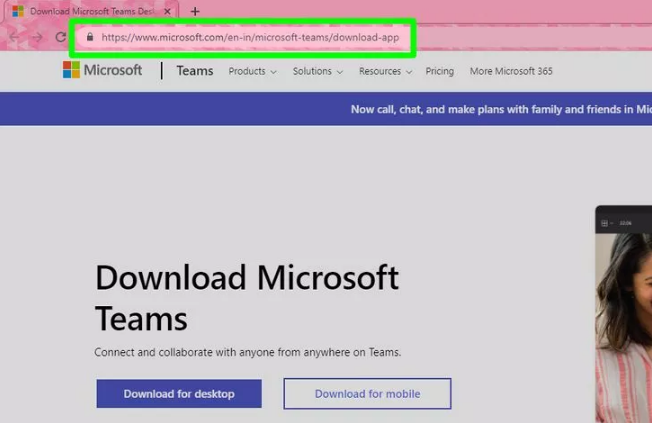Click the Download Microsoft Teams heading
Image resolution: width=652 pixels, height=423 pixels.
tap(247, 298)
